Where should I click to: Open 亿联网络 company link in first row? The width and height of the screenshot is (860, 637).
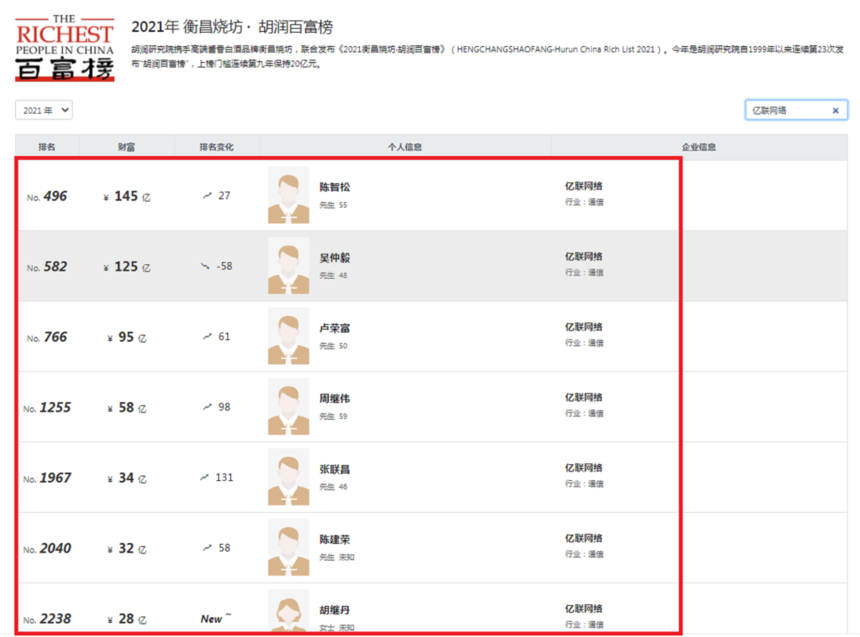pyautogui.click(x=584, y=186)
